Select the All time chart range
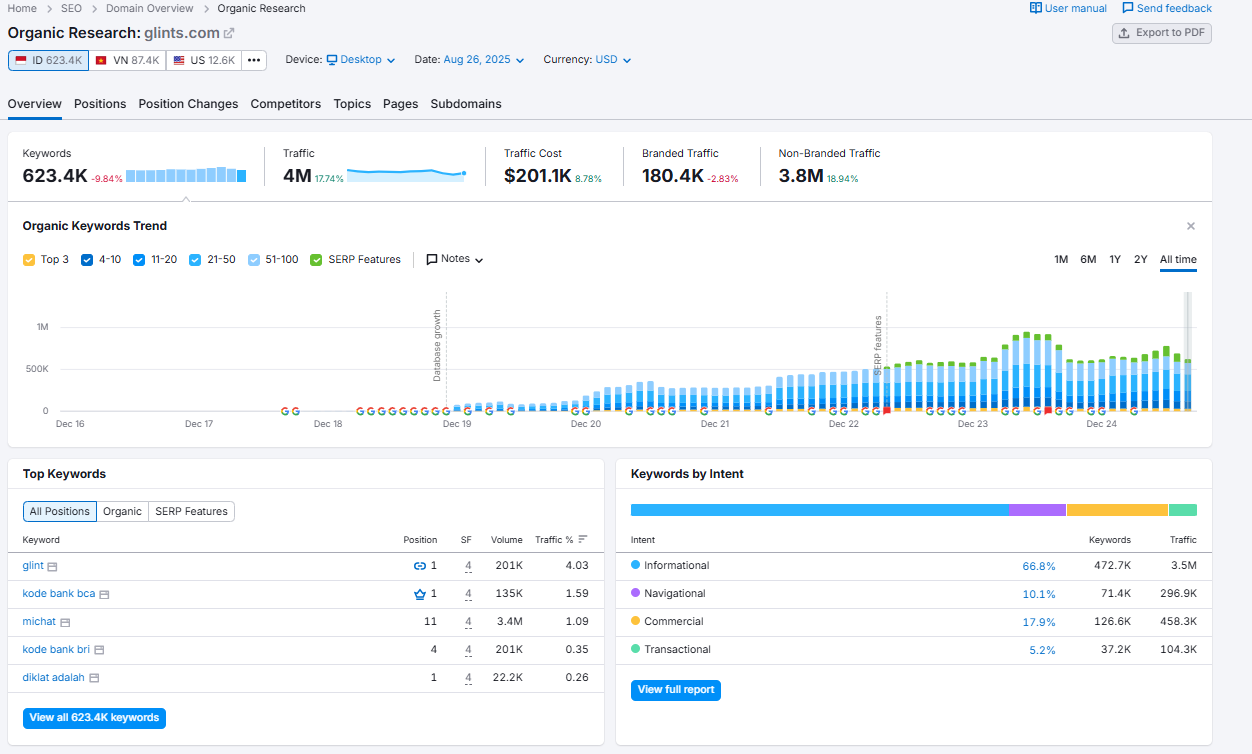1252x754 pixels. (x=1178, y=259)
